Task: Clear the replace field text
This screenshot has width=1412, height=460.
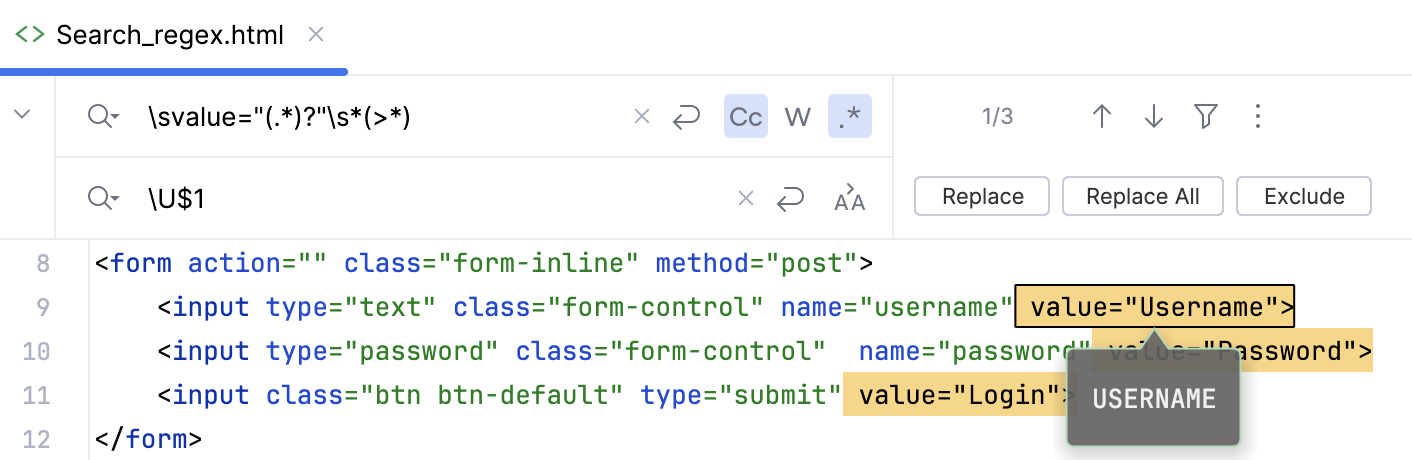Action: [x=745, y=198]
